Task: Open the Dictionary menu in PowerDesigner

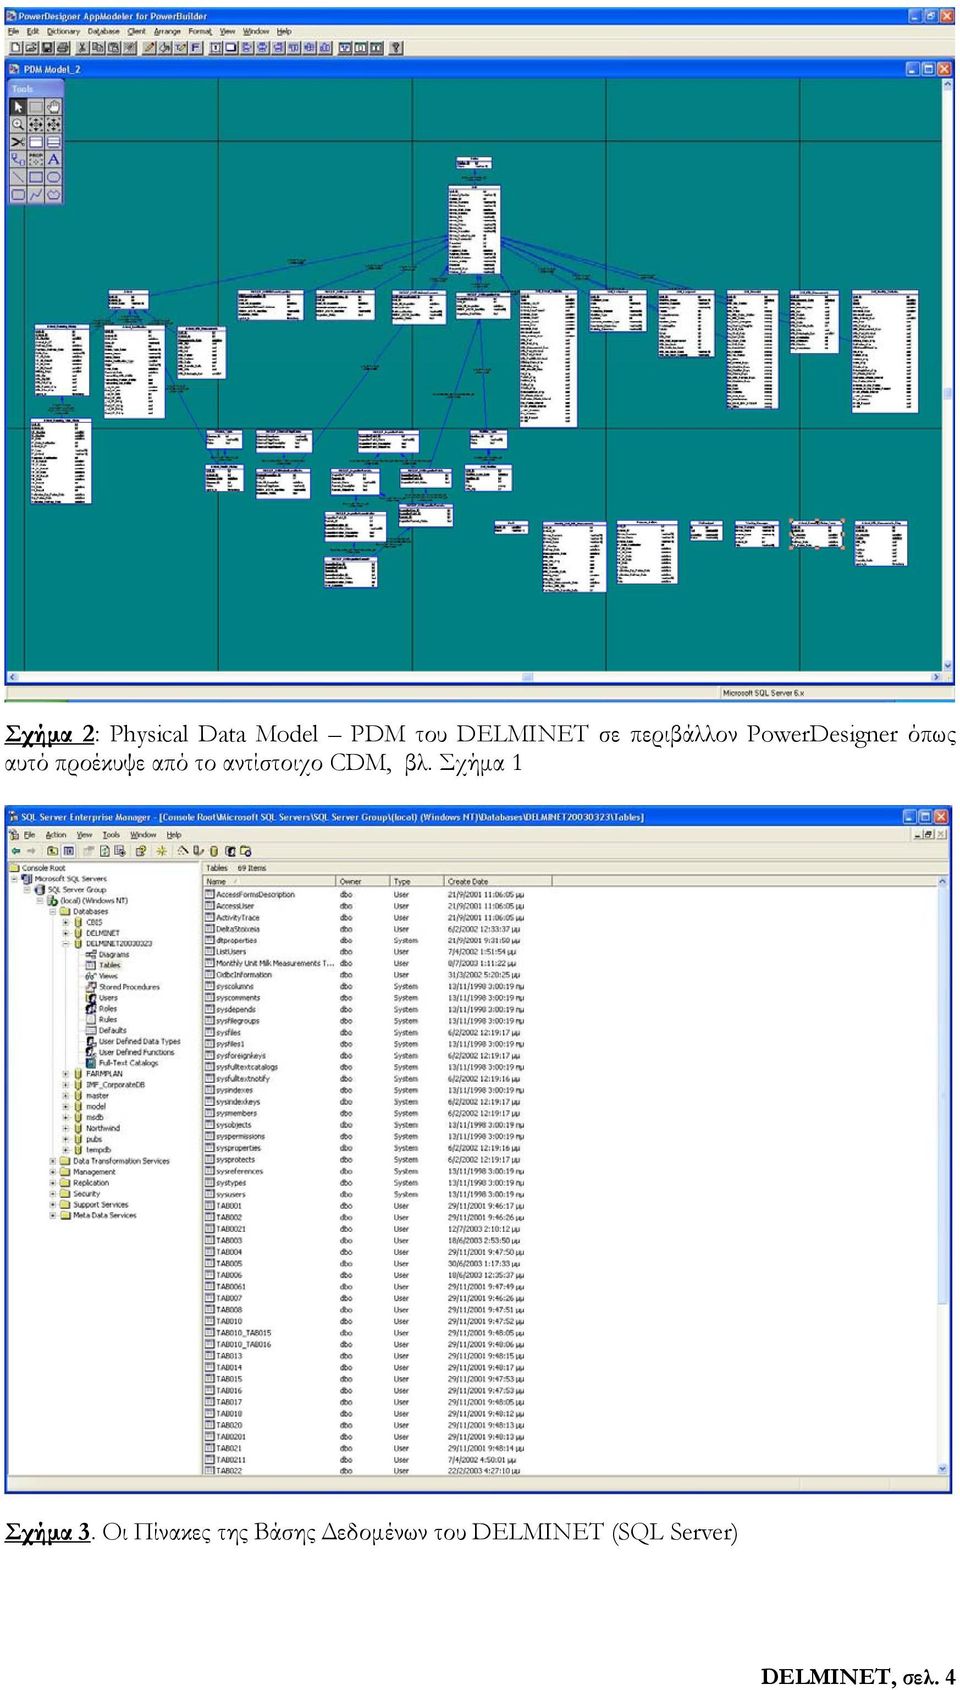Action: 63,31
